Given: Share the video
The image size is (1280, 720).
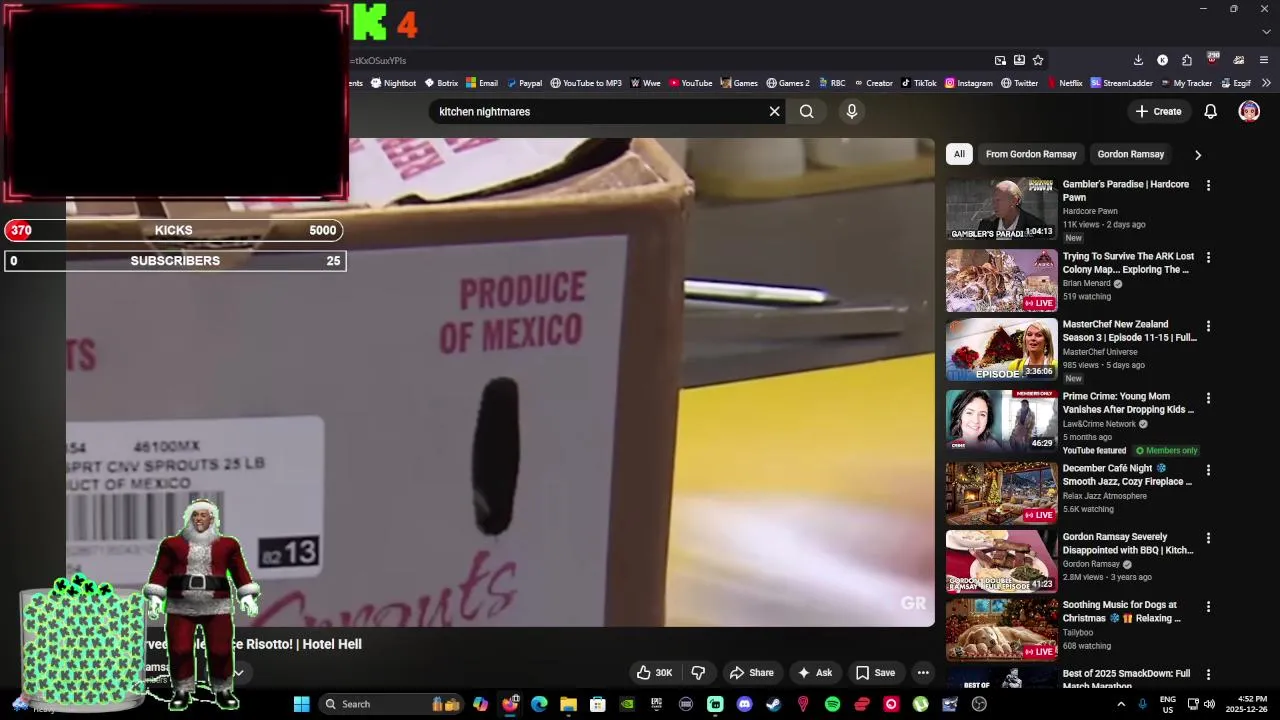Looking at the screenshot, I should pyautogui.click(x=751, y=673).
